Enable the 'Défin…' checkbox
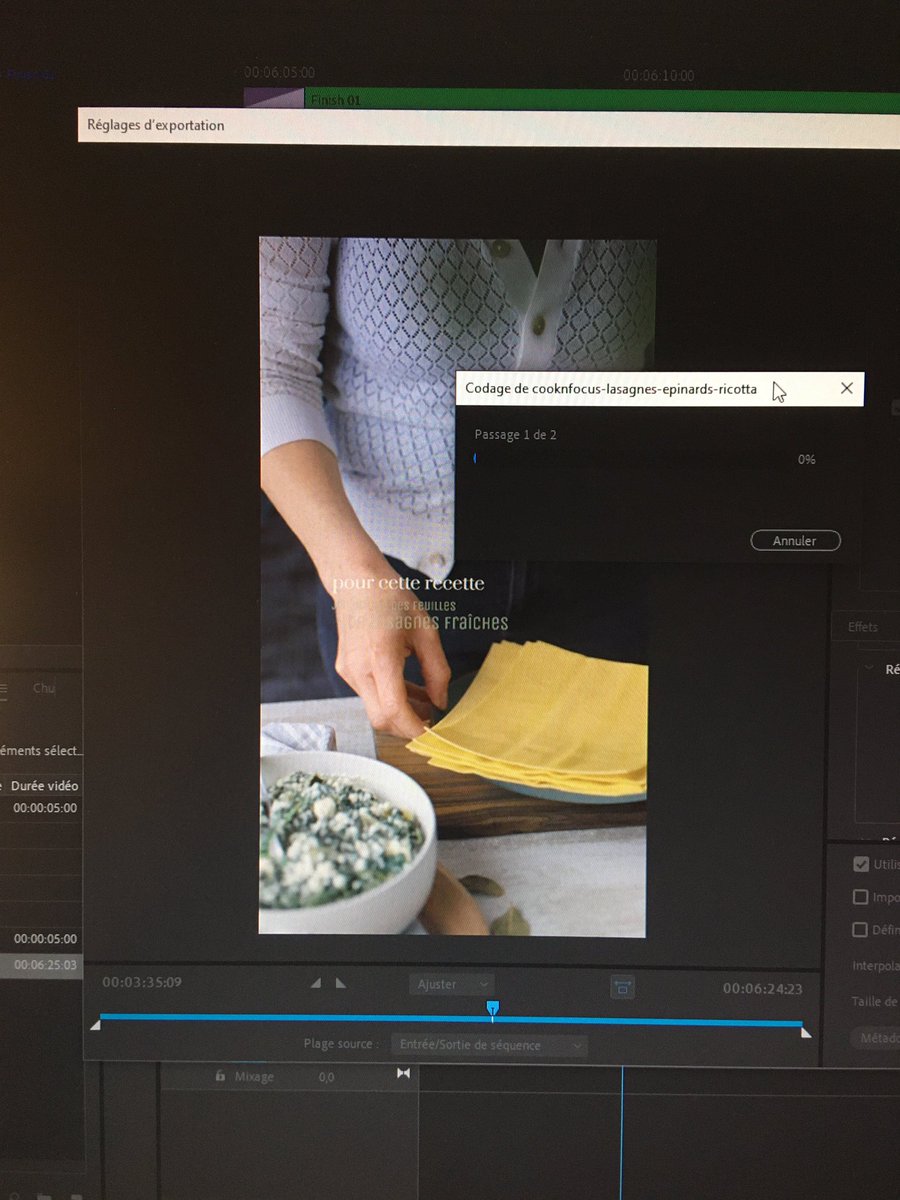Image resolution: width=900 pixels, height=1200 pixels. [859, 930]
